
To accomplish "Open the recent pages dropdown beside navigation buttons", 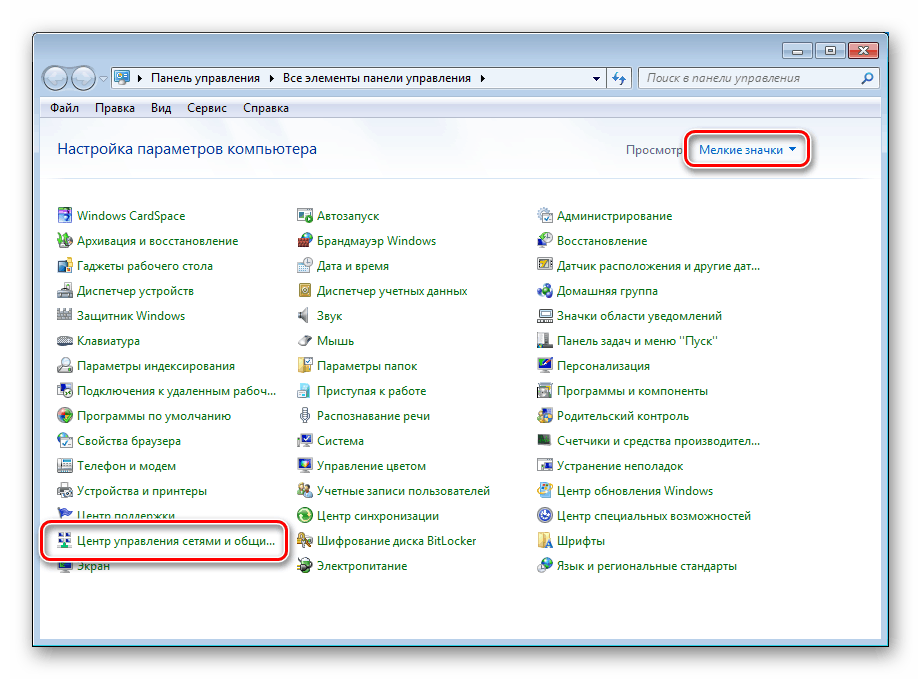I will click(x=104, y=78).
